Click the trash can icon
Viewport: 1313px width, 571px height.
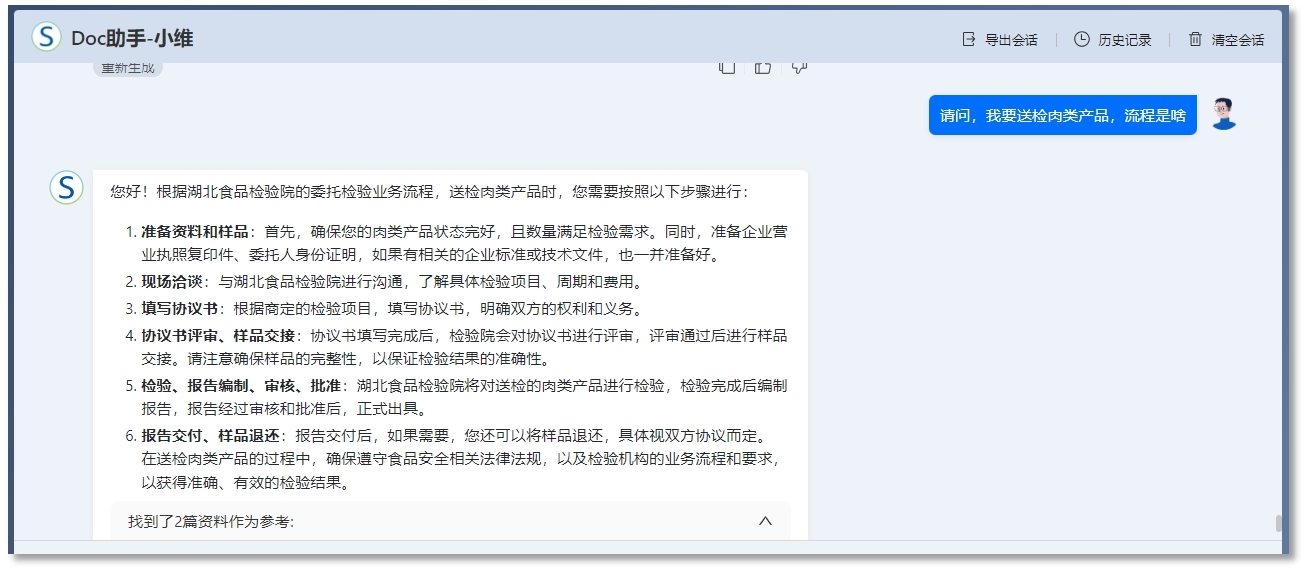1195,39
